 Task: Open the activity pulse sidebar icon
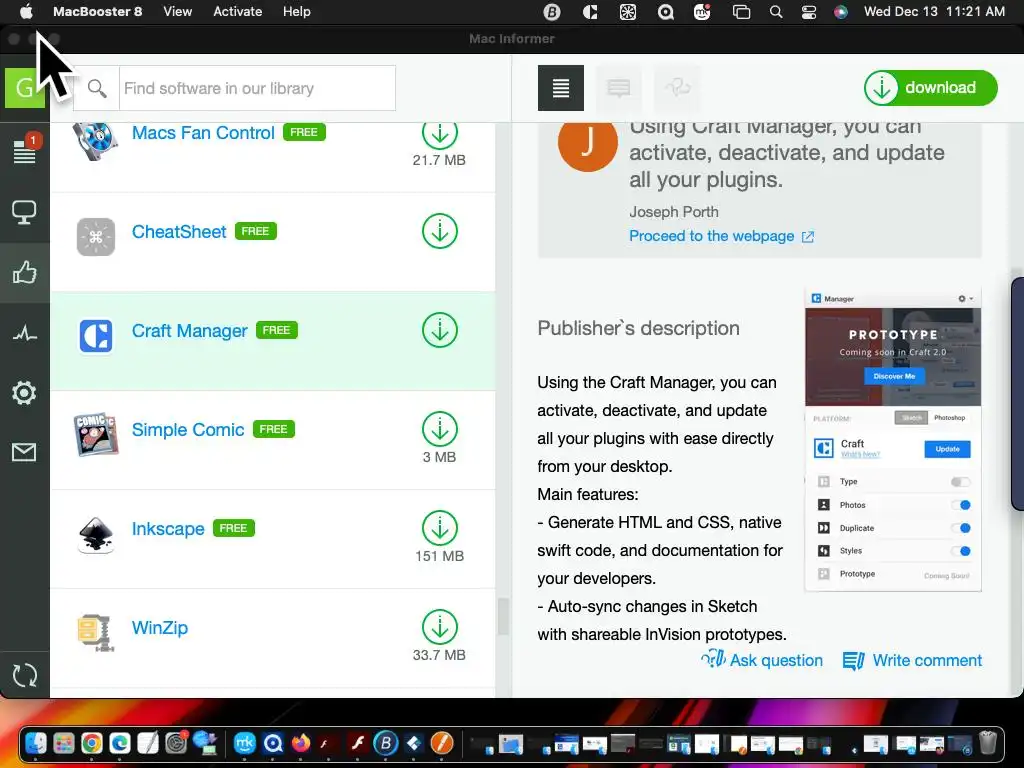(x=24, y=334)
